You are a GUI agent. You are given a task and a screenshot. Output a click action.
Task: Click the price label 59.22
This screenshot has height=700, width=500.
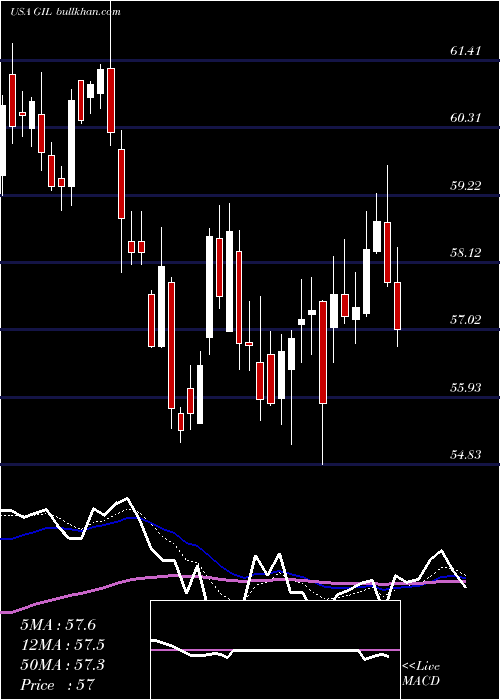[466, 186]
